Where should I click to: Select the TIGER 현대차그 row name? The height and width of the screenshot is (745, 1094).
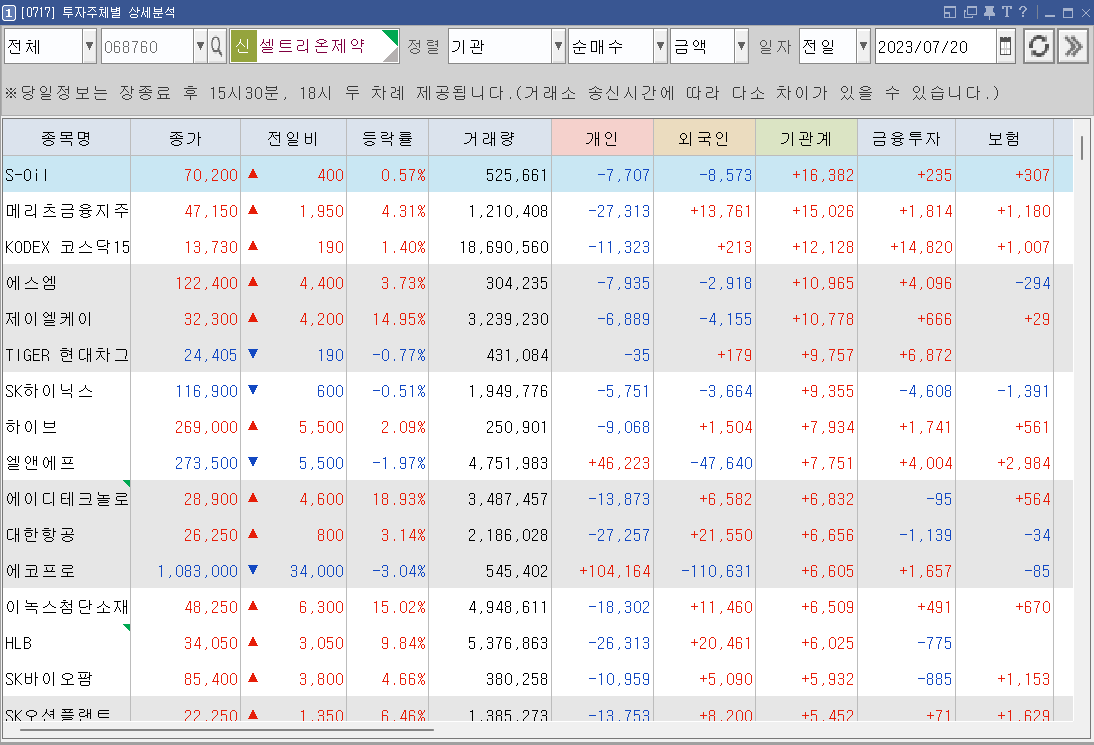[x=67, y=355]
